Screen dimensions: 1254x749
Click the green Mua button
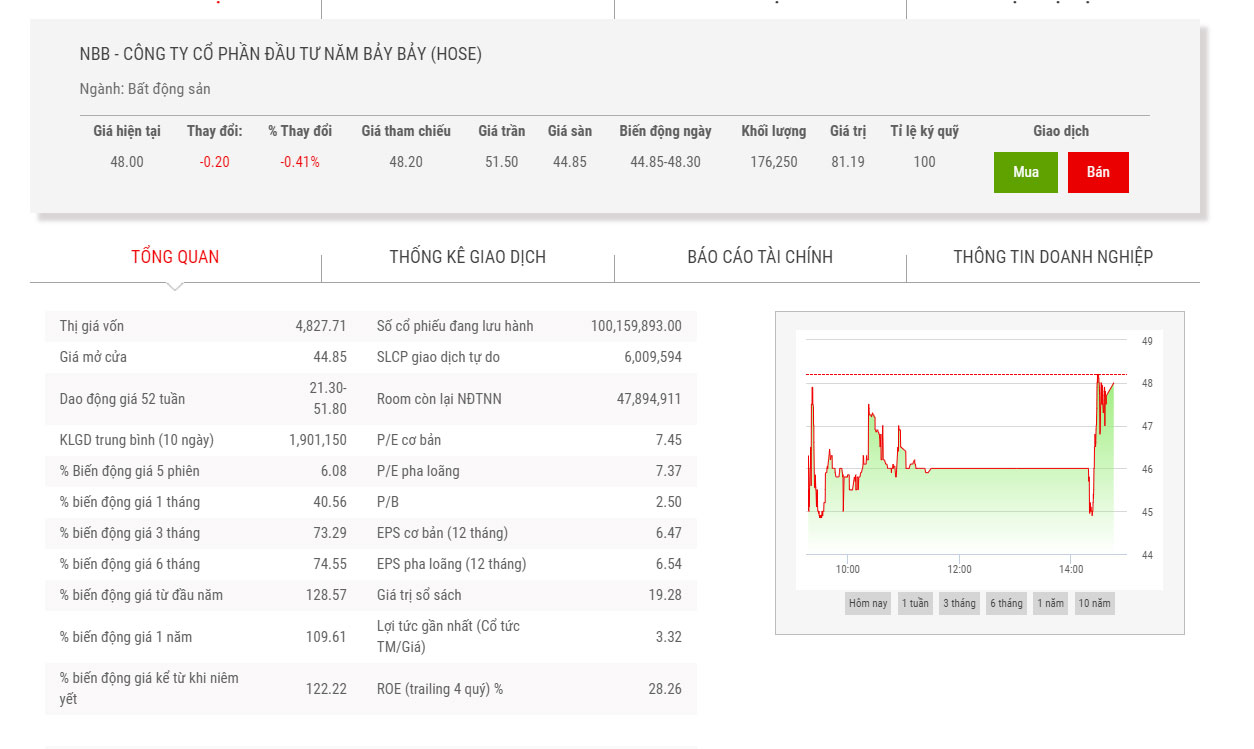(1025, 172)
